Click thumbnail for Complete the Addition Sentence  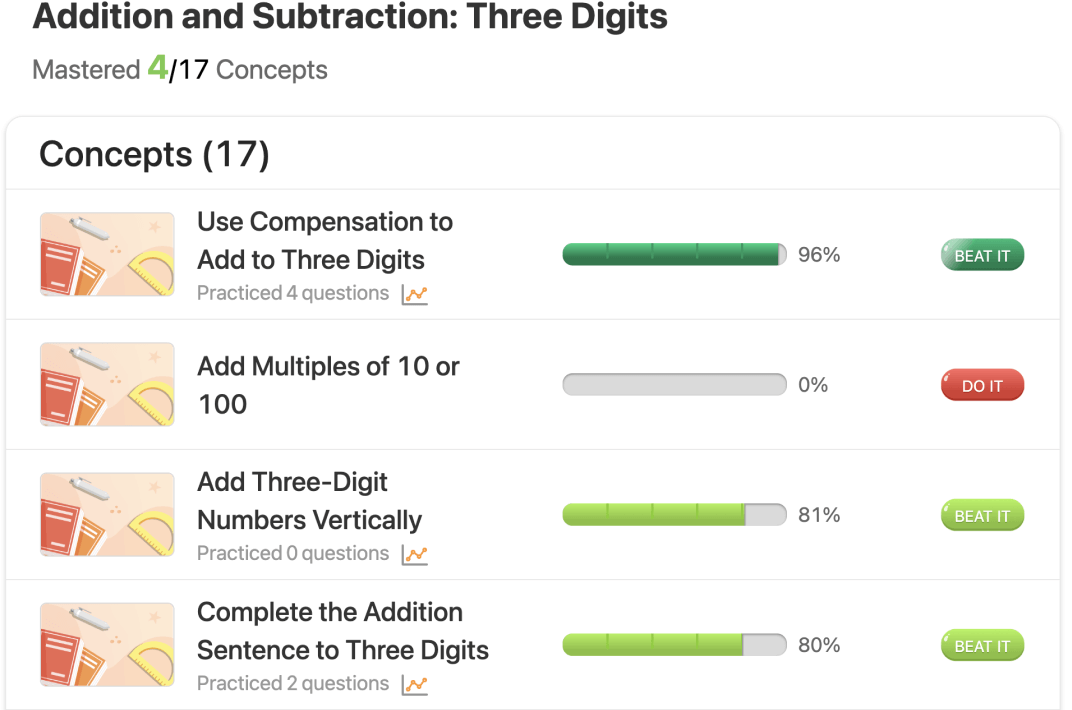(x=107, y=644)
